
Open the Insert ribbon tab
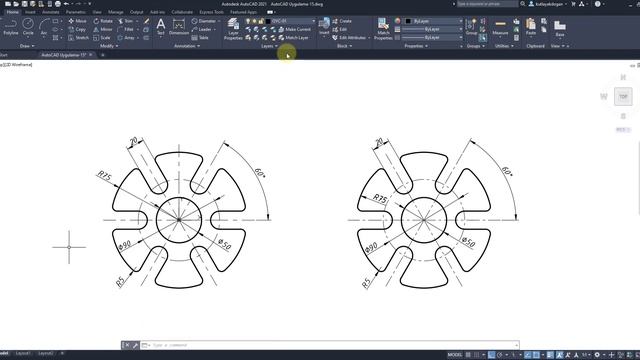[x=30, y=12]
